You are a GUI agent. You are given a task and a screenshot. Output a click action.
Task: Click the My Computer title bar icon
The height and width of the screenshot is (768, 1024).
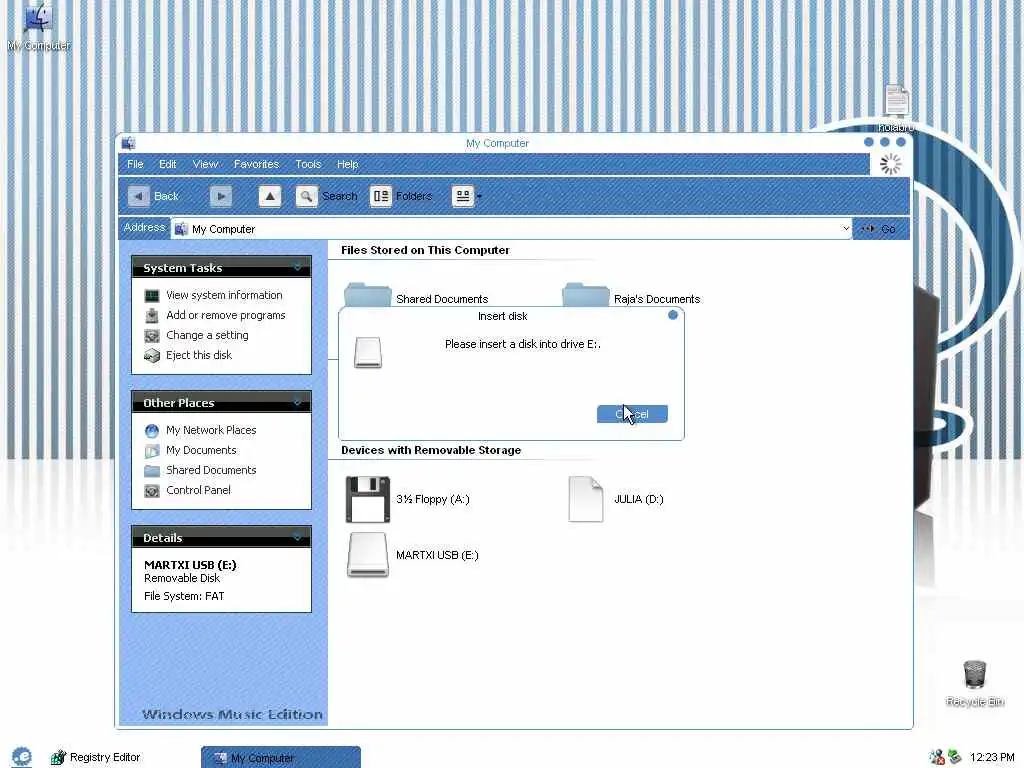coord(129,143)
